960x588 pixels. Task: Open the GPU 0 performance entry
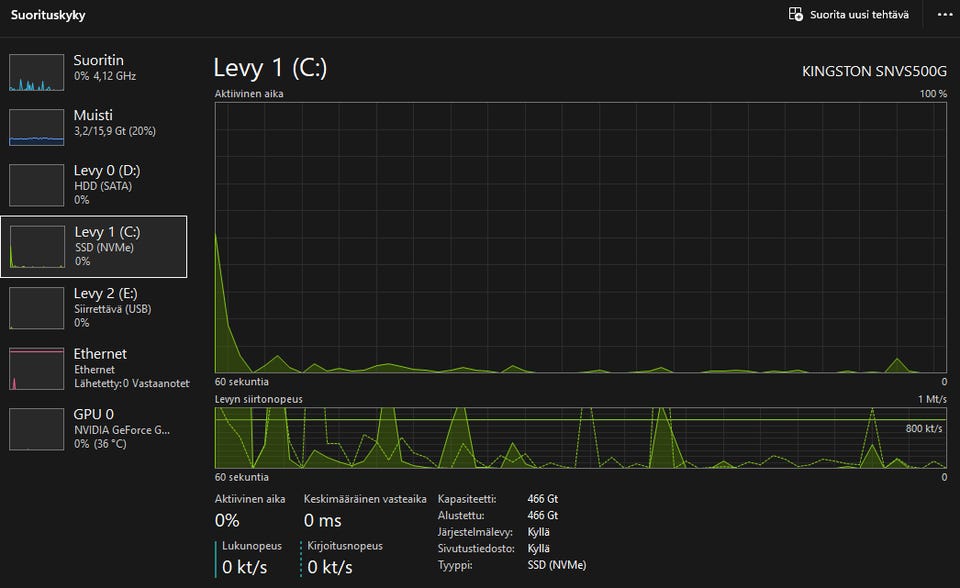[x=94, y=429]
